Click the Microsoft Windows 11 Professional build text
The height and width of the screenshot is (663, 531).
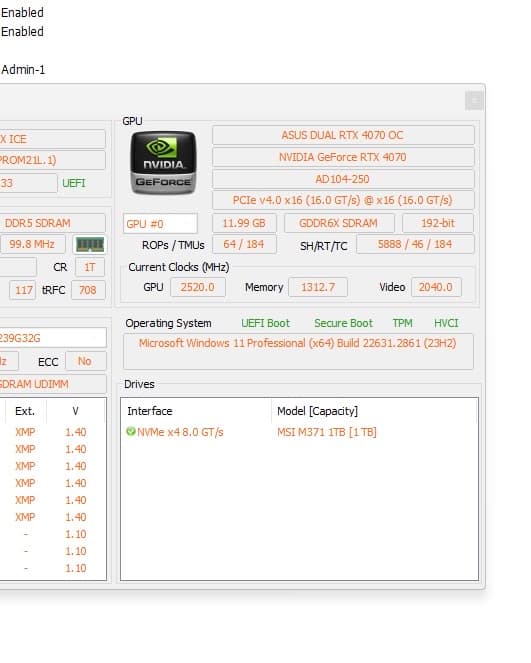298,343
